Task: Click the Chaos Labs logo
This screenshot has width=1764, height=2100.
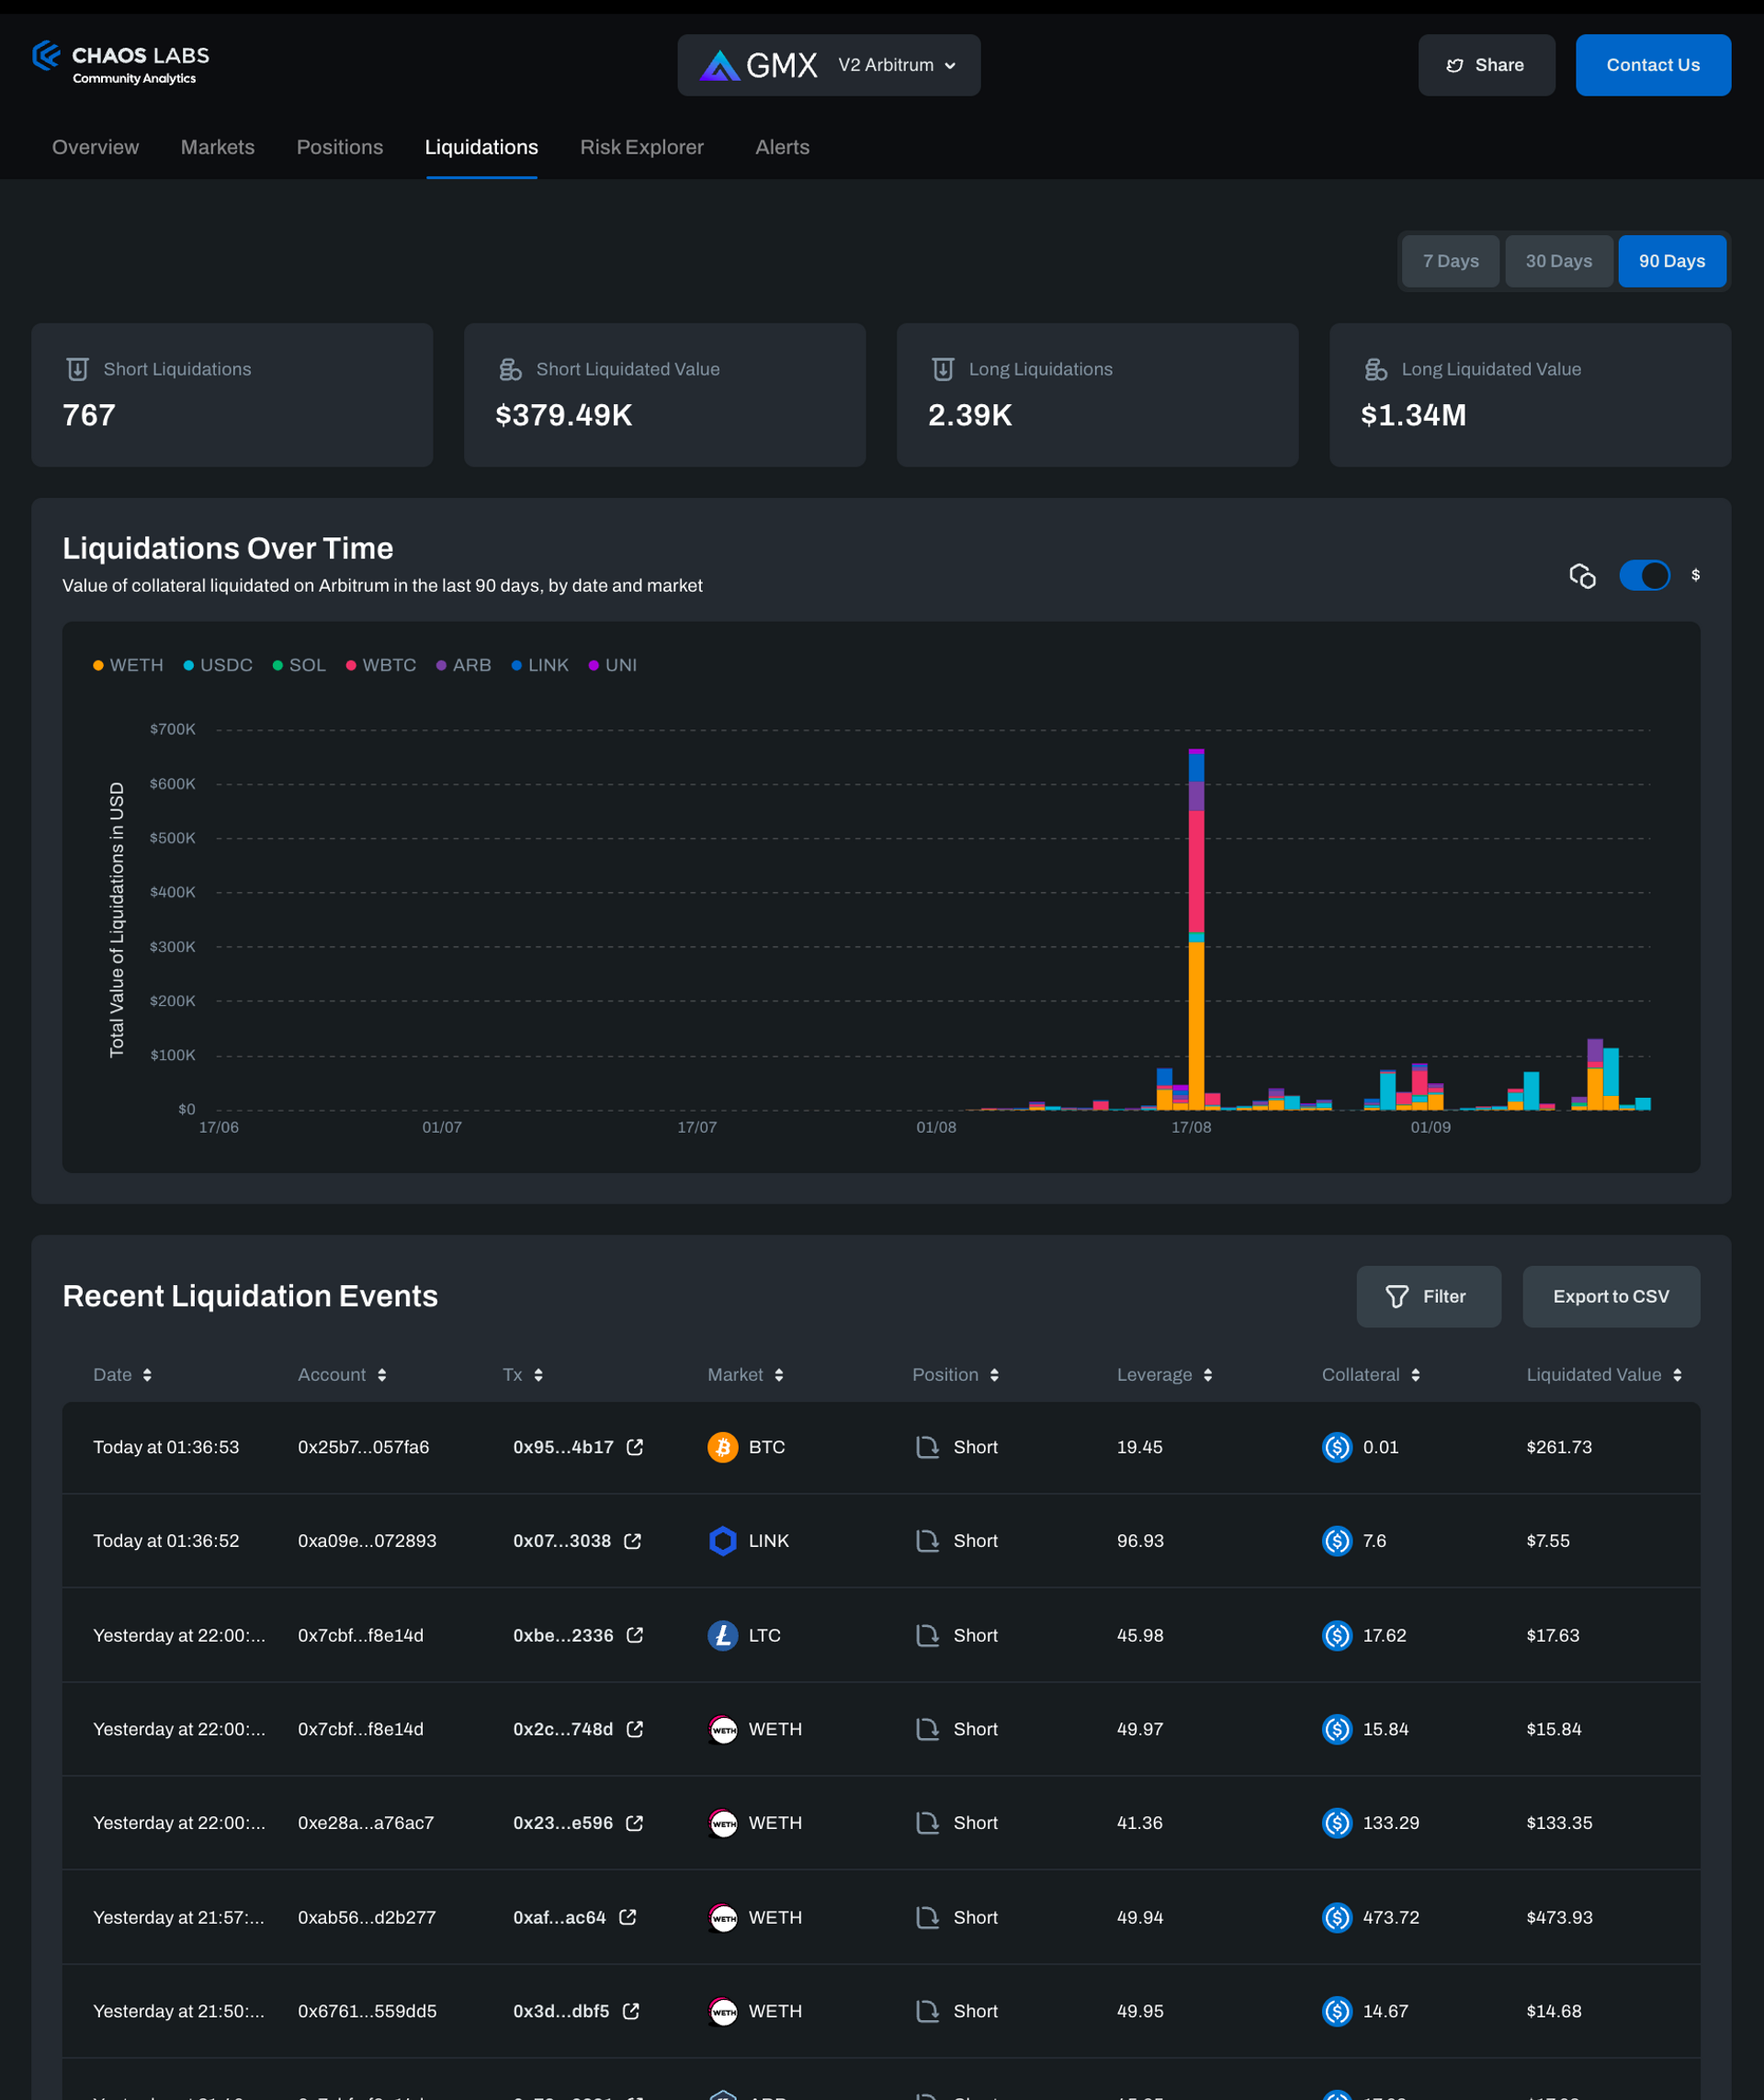Action: click(x=120, y=63)
